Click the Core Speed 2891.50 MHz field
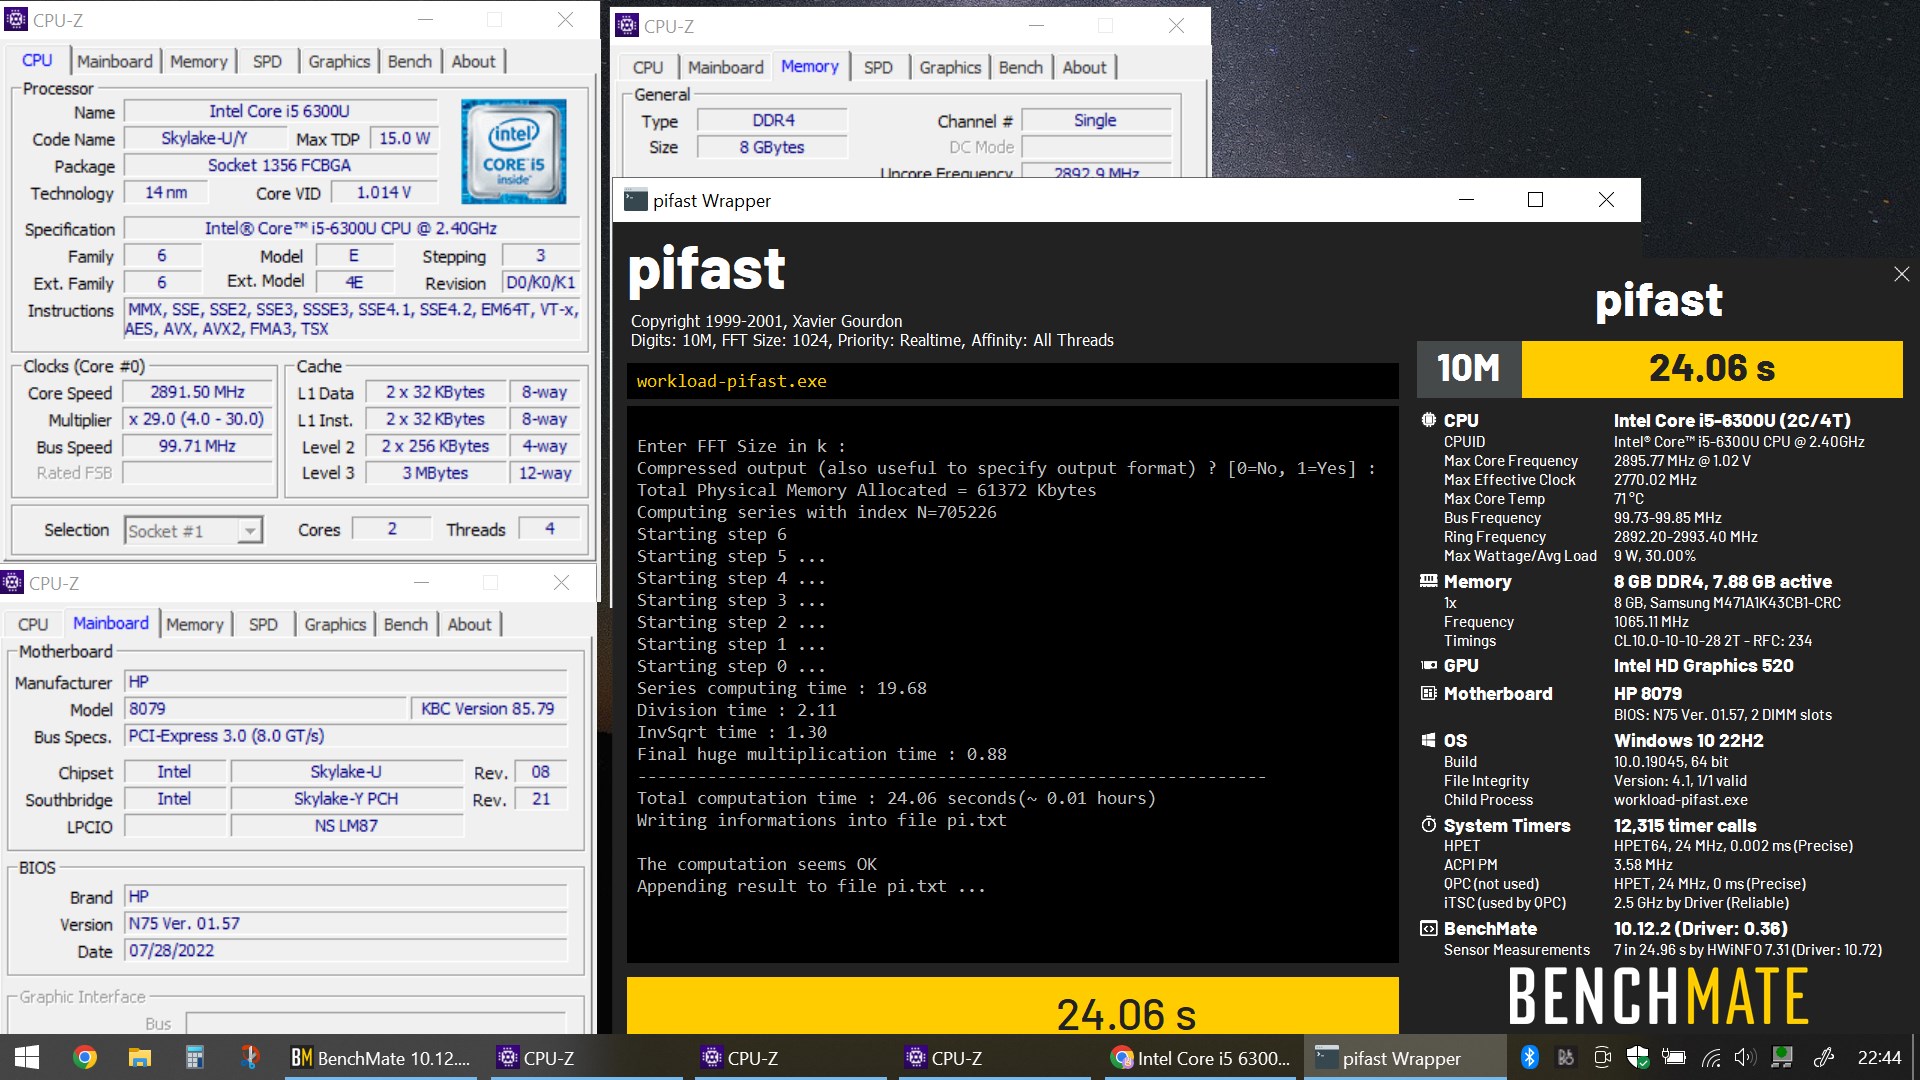The image size is (1920, 1080). tap(197, 392)
